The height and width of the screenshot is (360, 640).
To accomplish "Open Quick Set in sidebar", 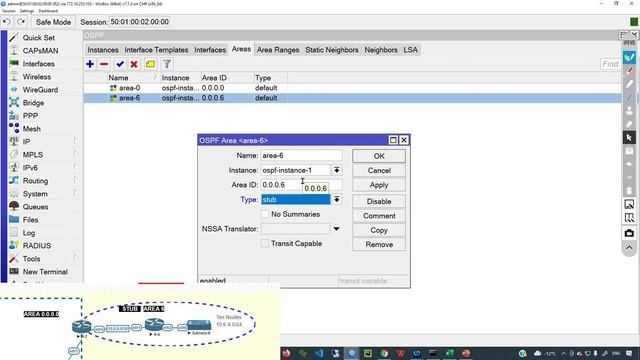I will (39, 38).
